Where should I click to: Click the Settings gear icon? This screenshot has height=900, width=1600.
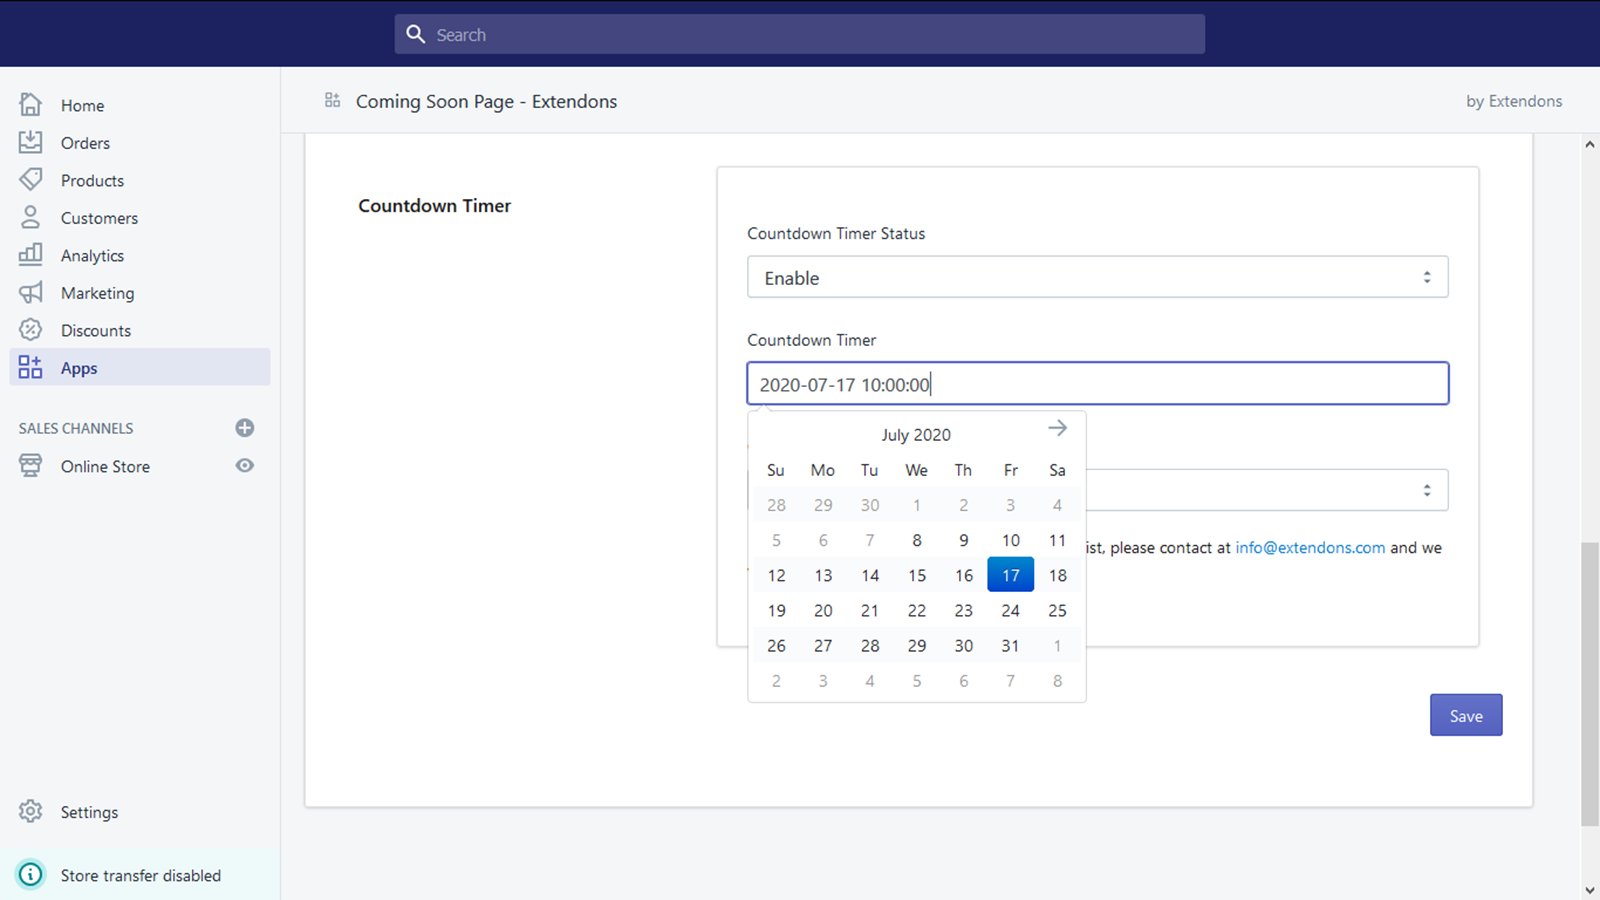coord(31,811)
